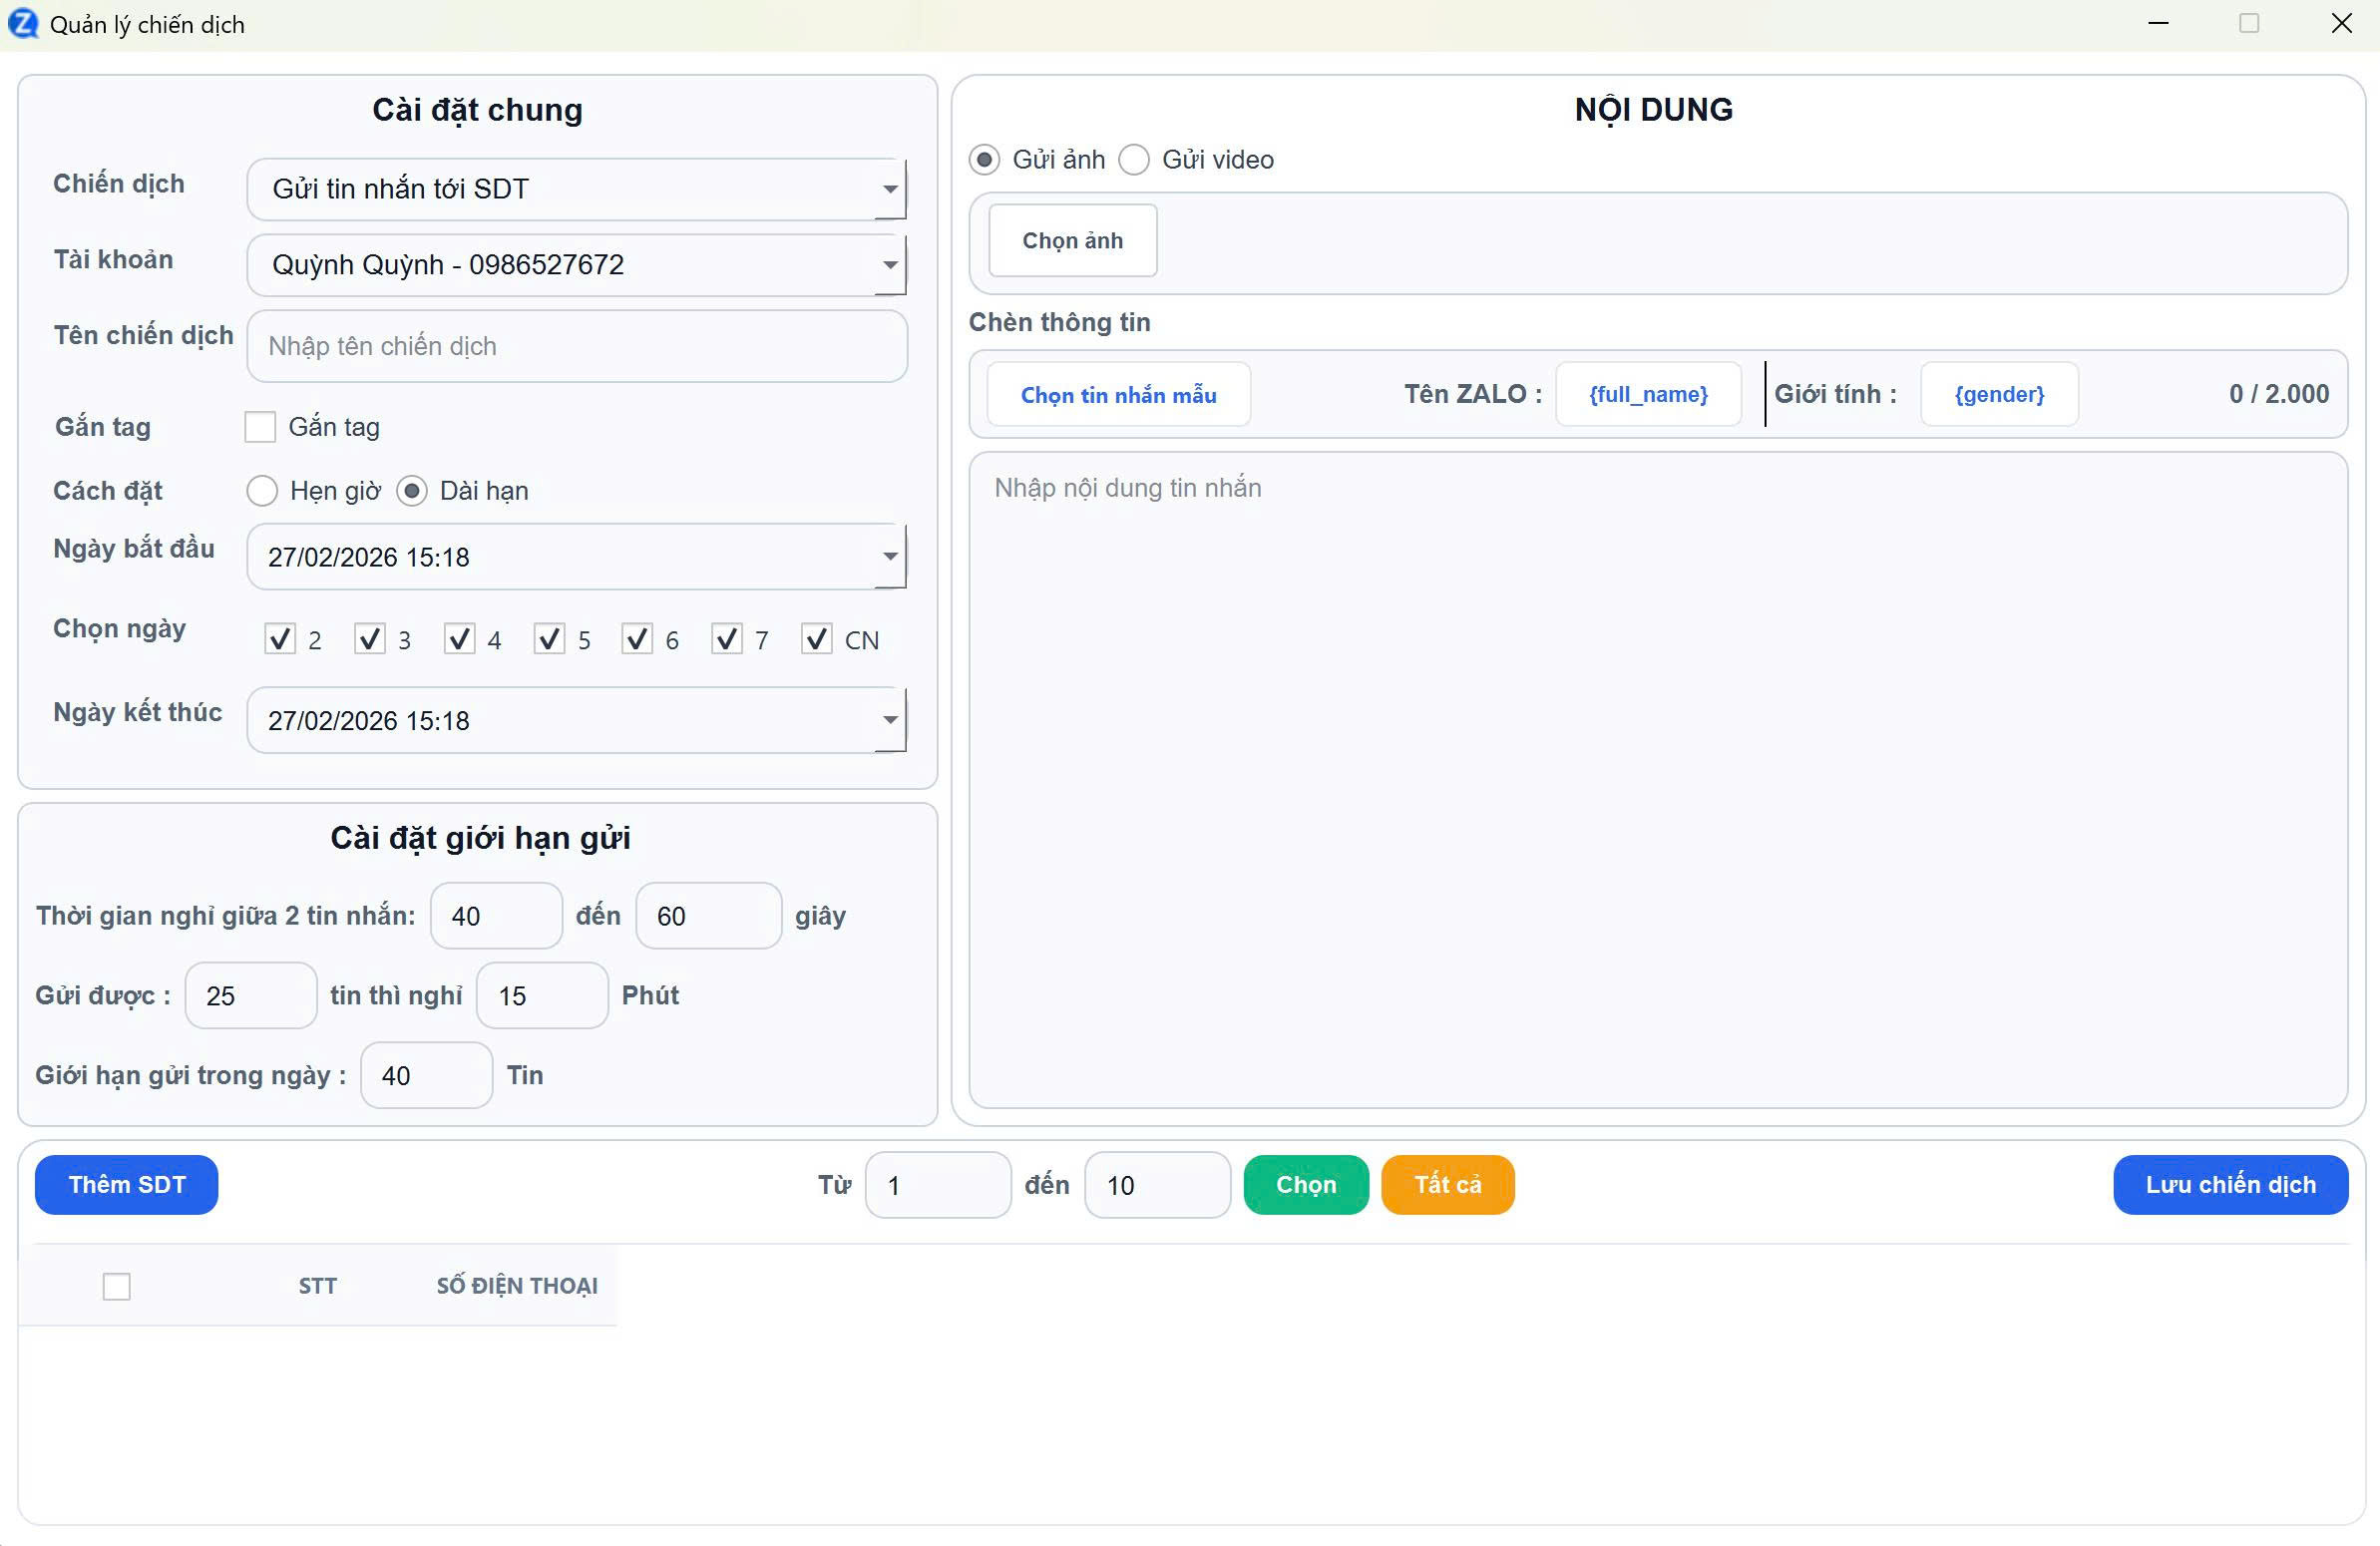Screen dimensions: 2380x1546
Task: Save with Lưu chiến dịch button
Action: tap(2230, 1185)
